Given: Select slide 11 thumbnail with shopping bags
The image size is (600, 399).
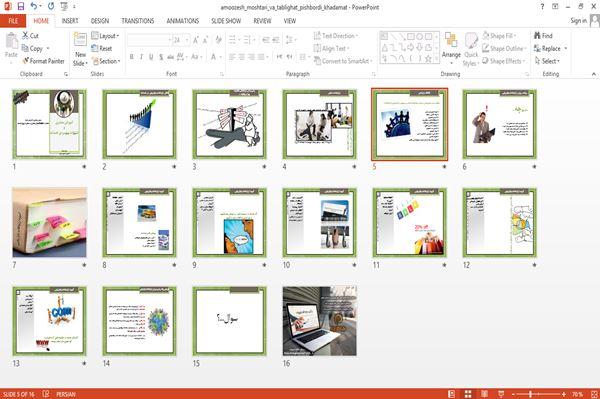Looking at the screenshot, I should (410, 222).
